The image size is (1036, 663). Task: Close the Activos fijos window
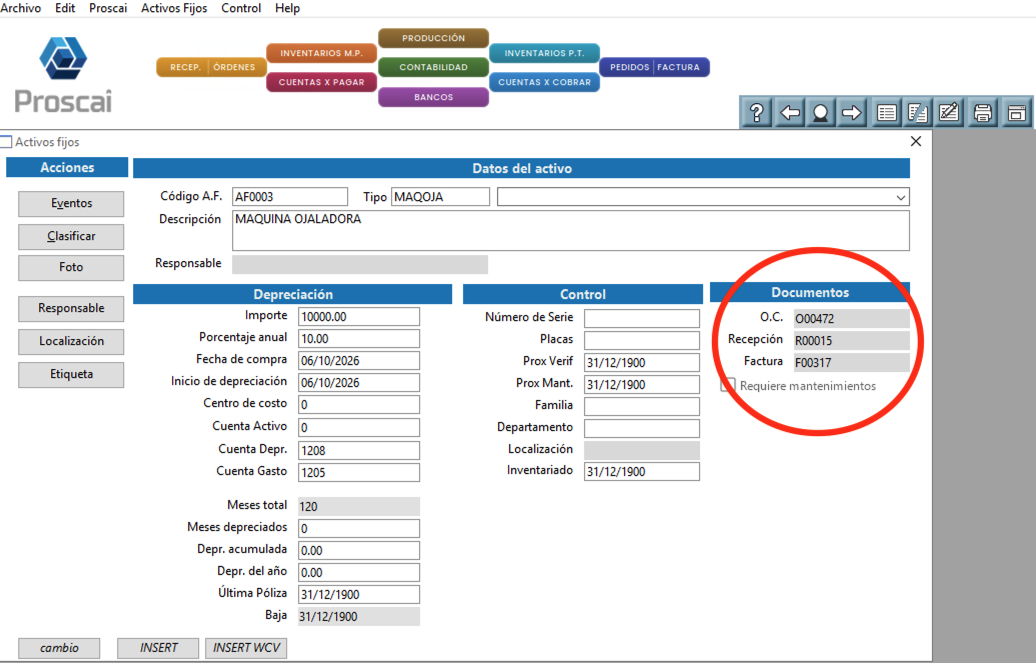tap(916, 141)
